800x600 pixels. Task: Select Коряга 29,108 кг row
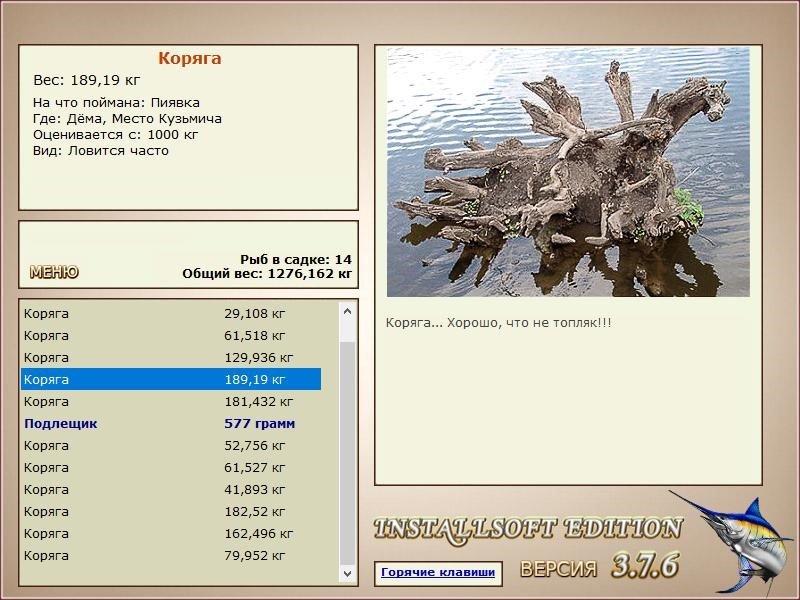point(171,313)
